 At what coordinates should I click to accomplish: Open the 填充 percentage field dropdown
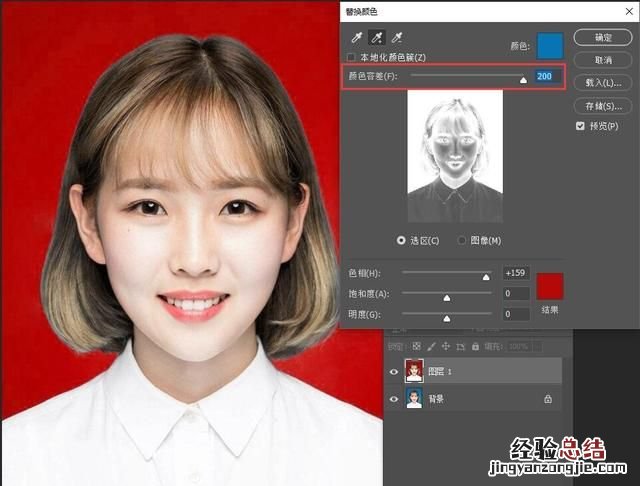tap(538, 347)
